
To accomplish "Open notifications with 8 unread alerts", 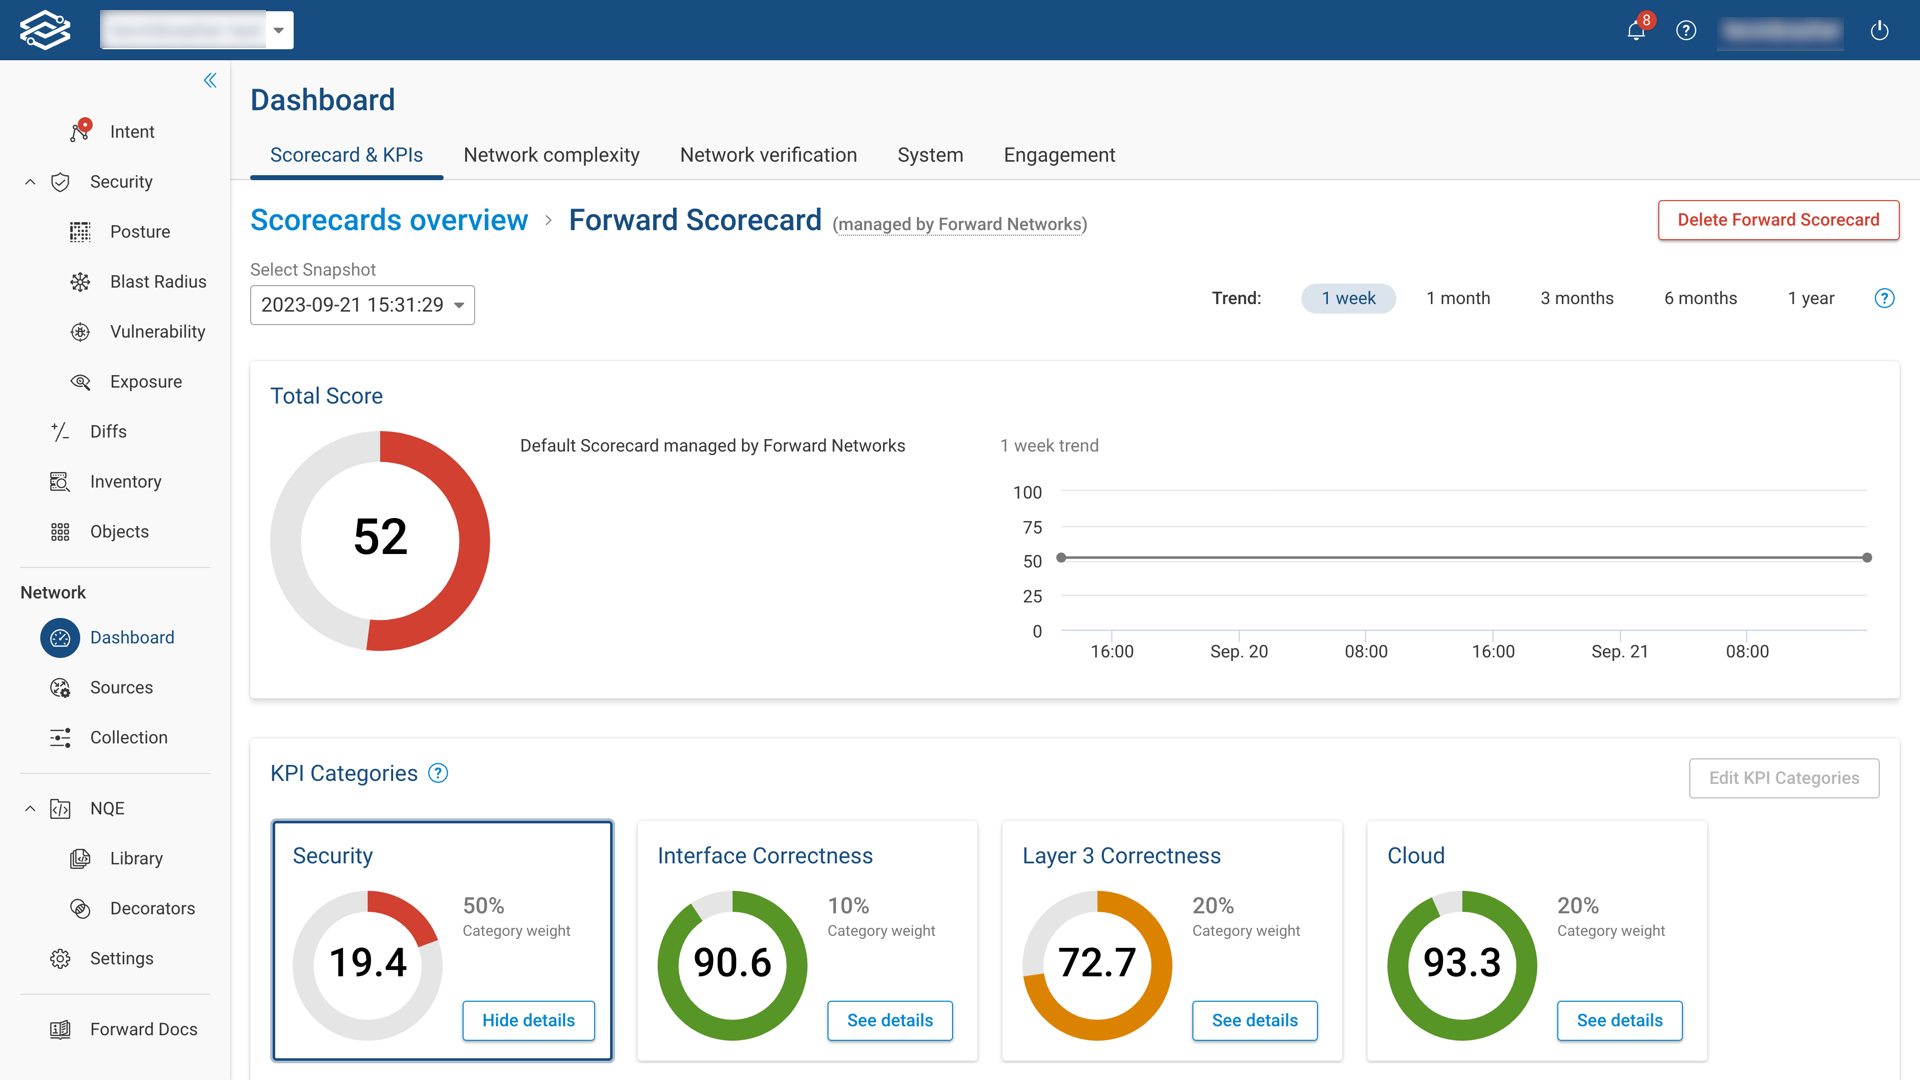I will click(1634, 30).
